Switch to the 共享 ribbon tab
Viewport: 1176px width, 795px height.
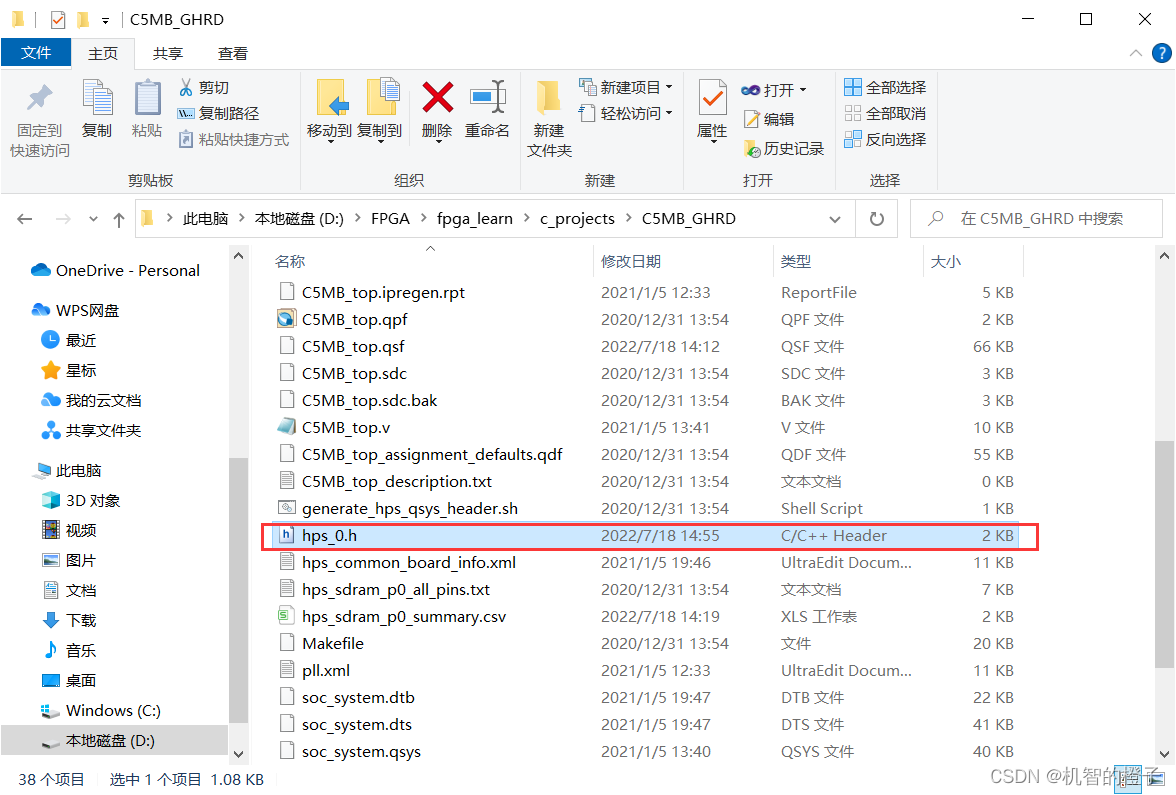pos(167,53)
